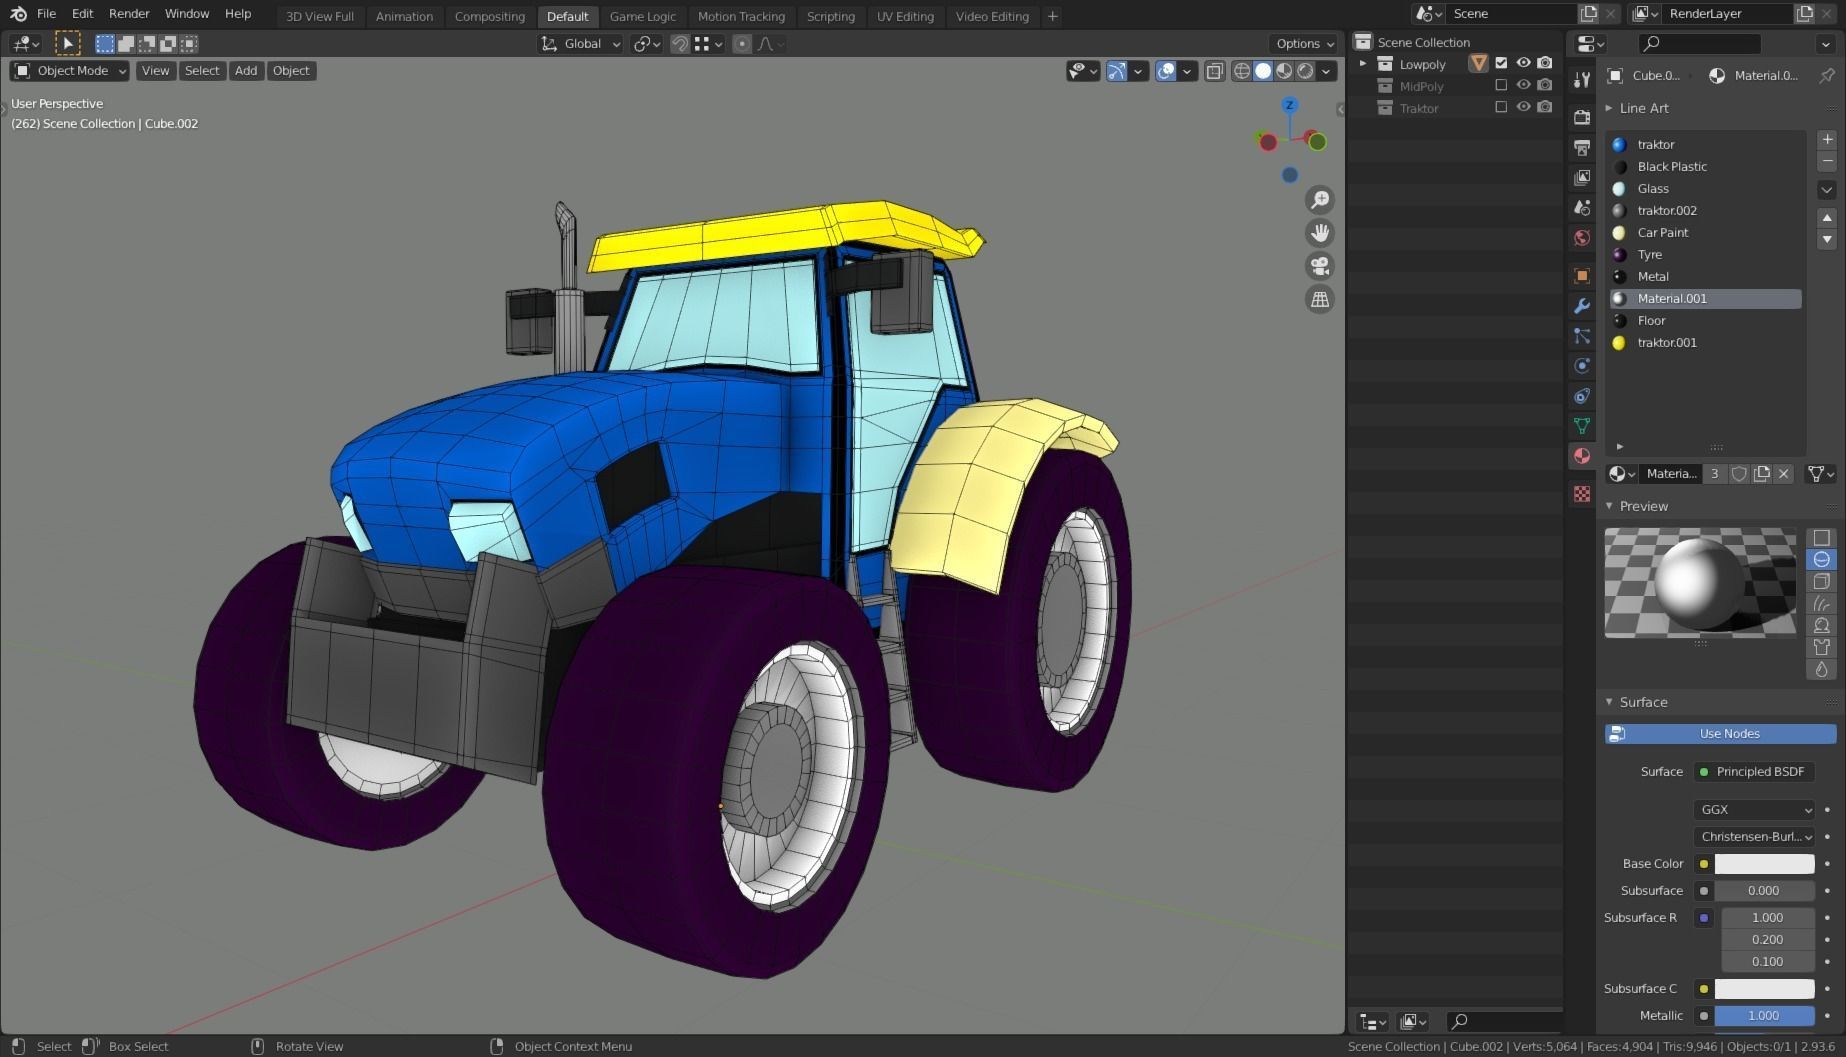The width and height of the screenshot is (1846, 1057).
Task: Collapse the Preview panel
Action: (1610, 506)
